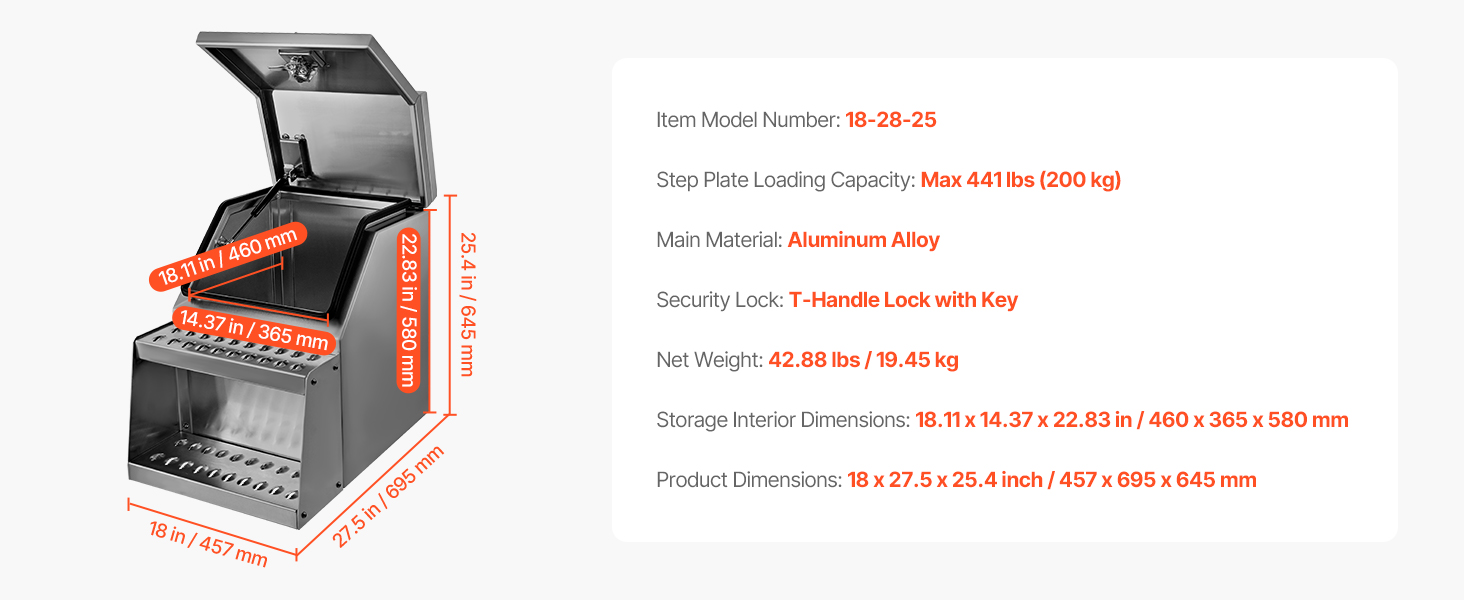Click the 14.37 in / 365 mm label
The width and height of the screenshot is (1464, 600).
[251, 328]
